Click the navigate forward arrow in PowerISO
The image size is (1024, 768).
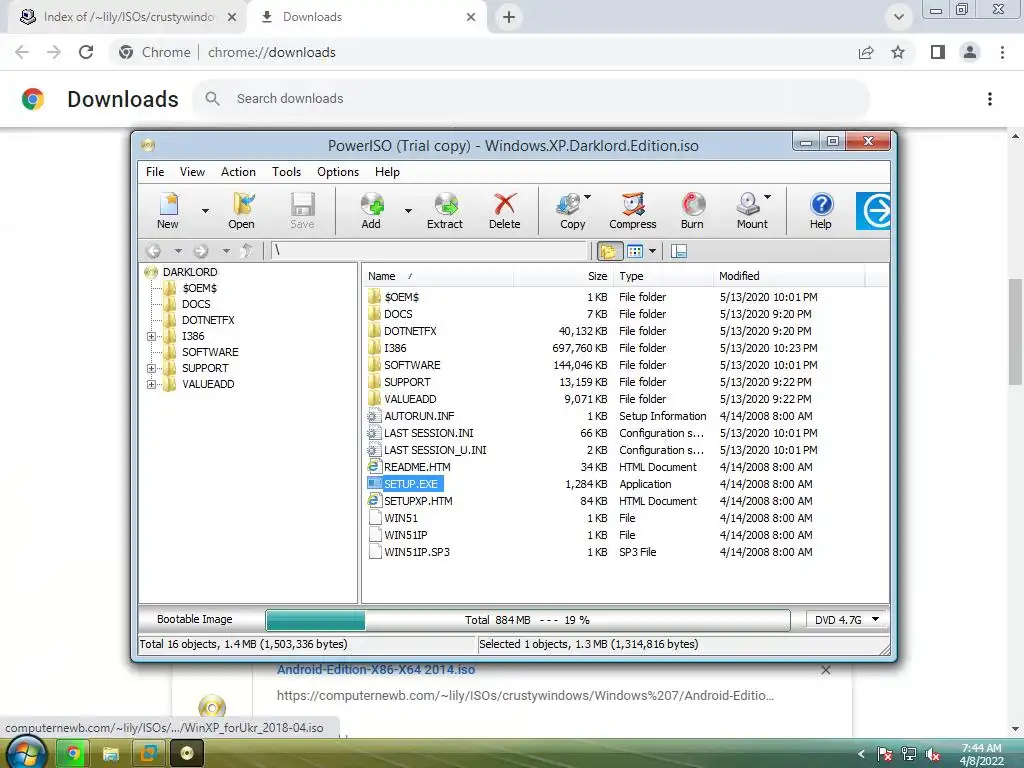pyautogui.click(x=200, y=251)
